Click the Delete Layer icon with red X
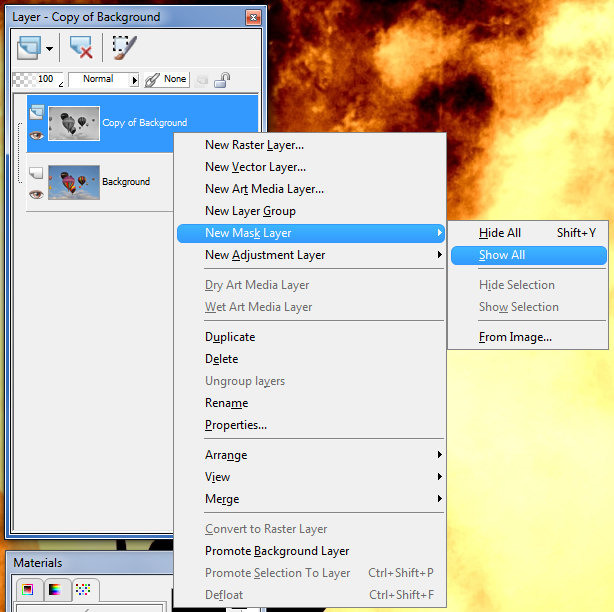 click(81, 47)
